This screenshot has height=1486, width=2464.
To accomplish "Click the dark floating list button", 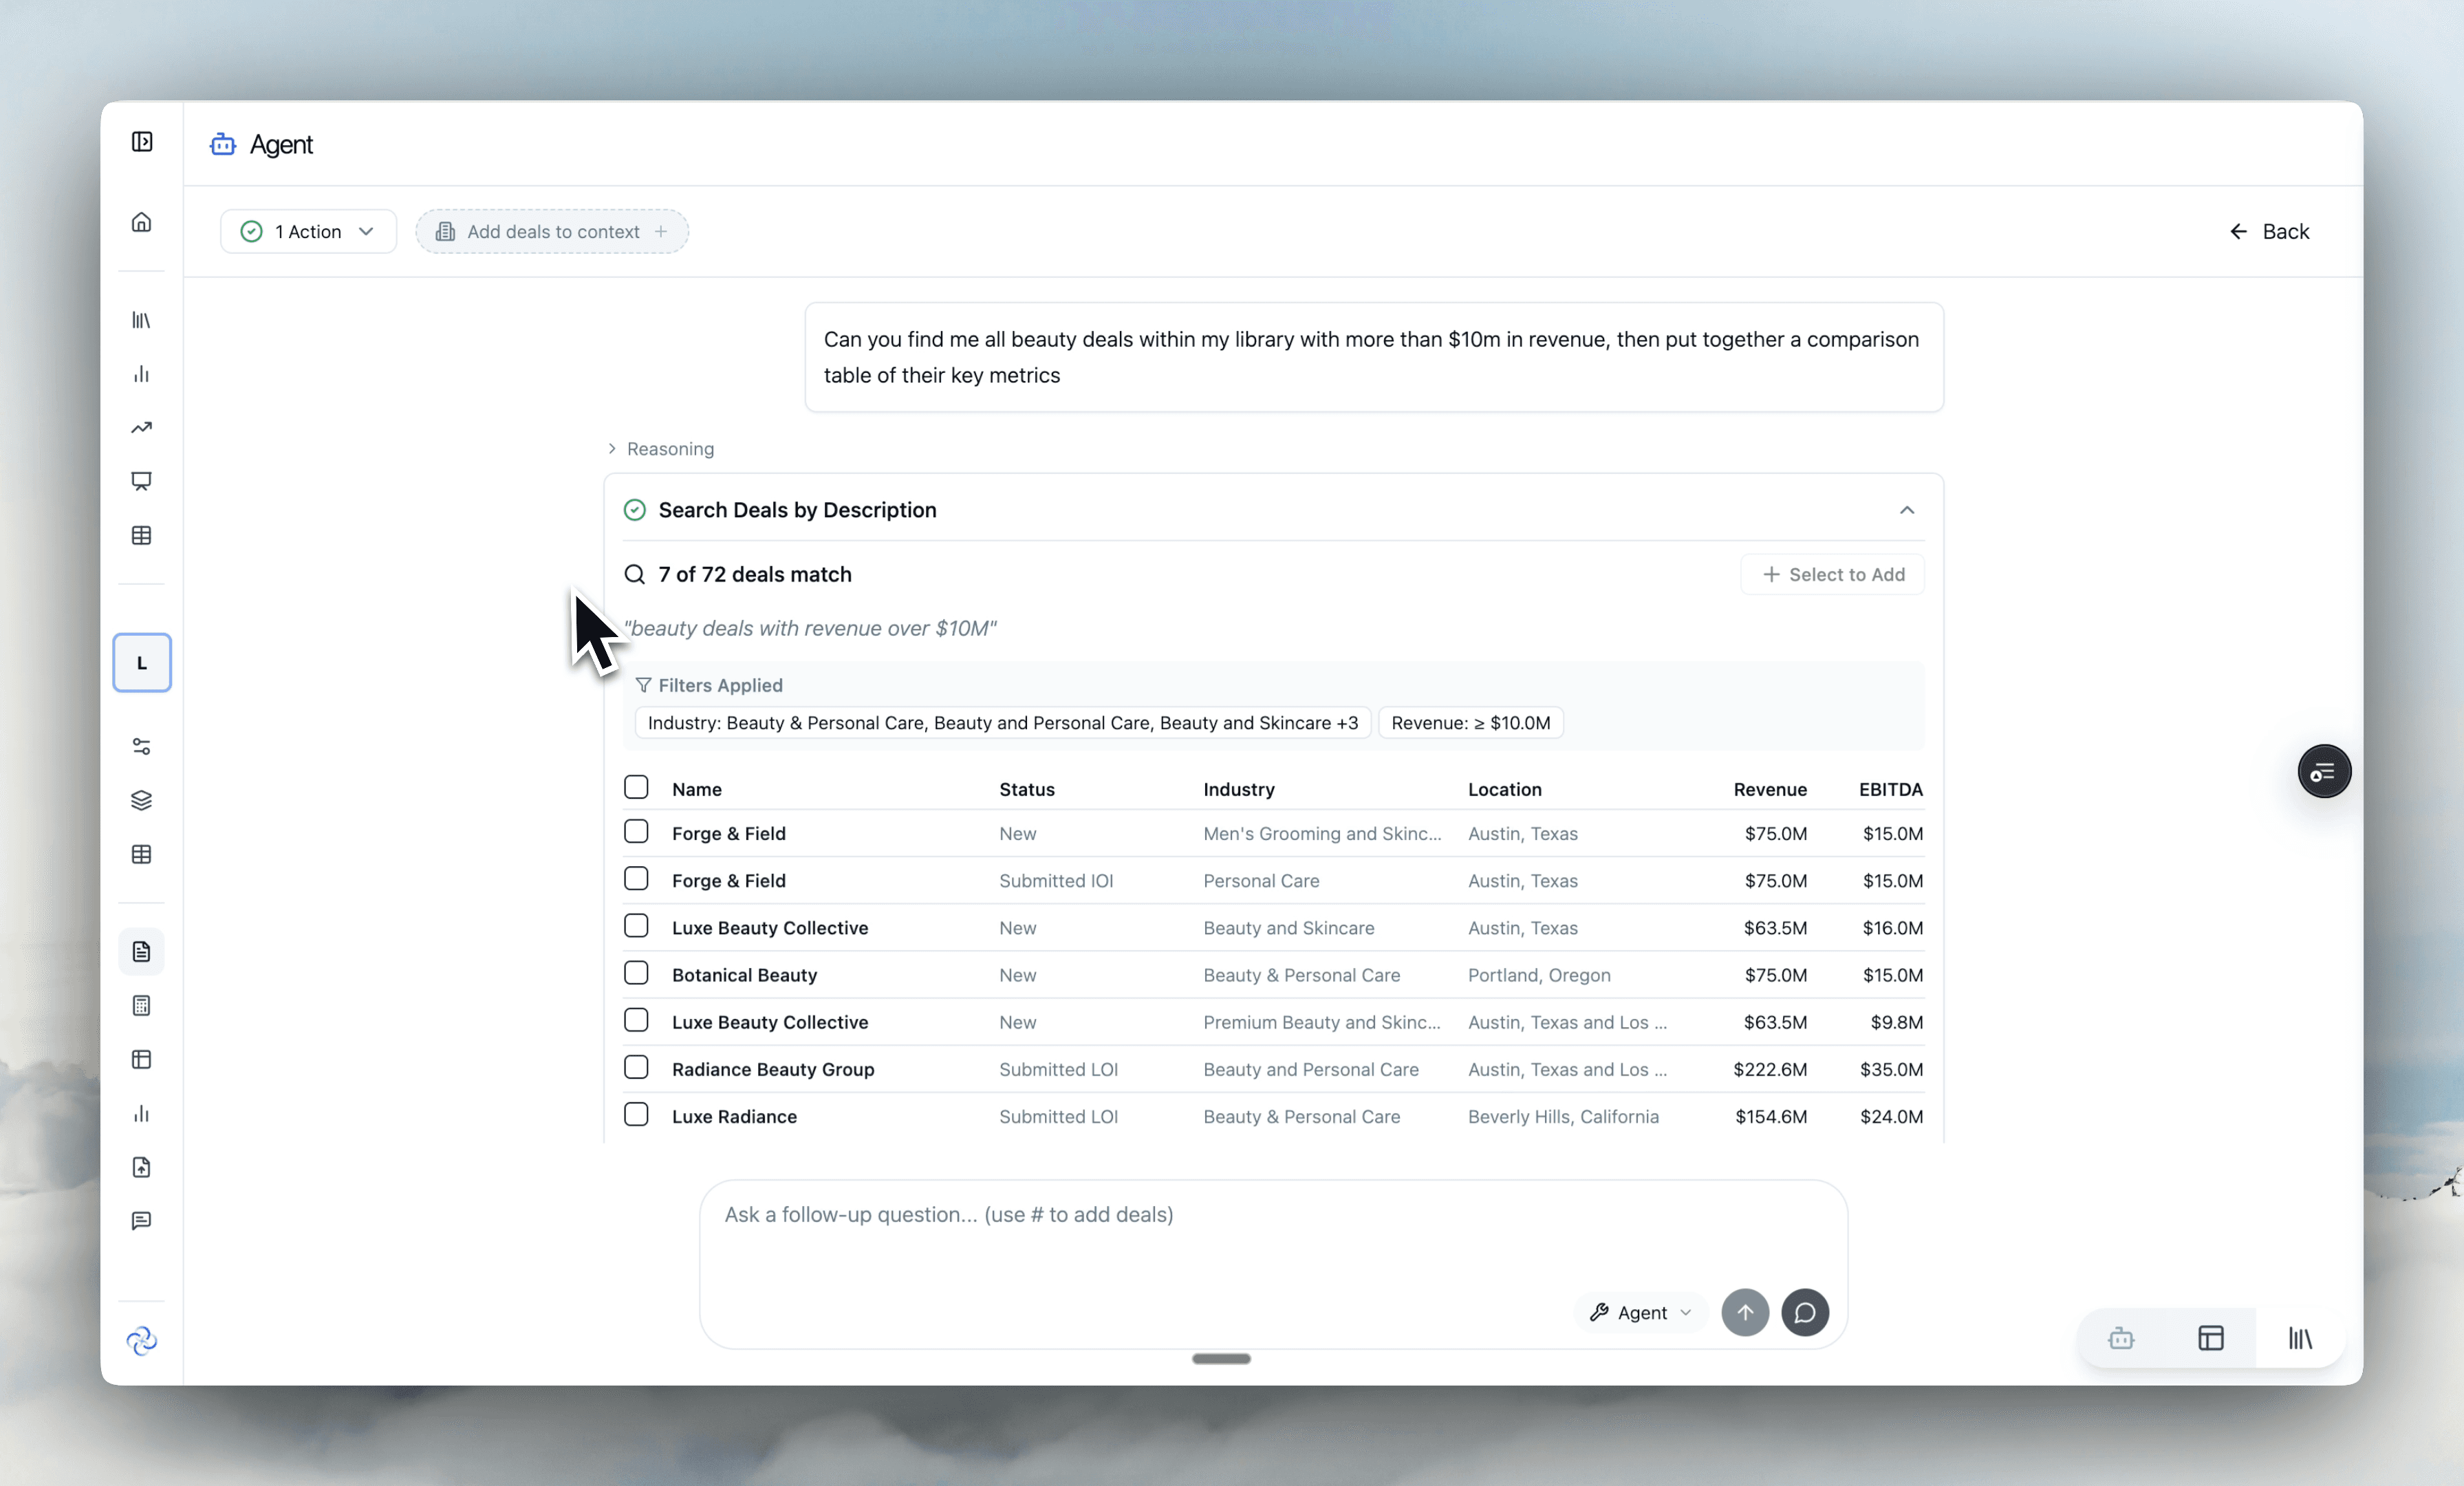I will click(2323, 771).
